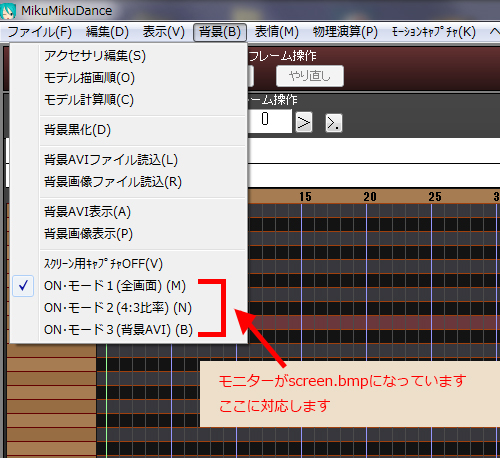Click the やり直し redo button
Viewport: 500px width, 458px height.
(x=310, y=76)
